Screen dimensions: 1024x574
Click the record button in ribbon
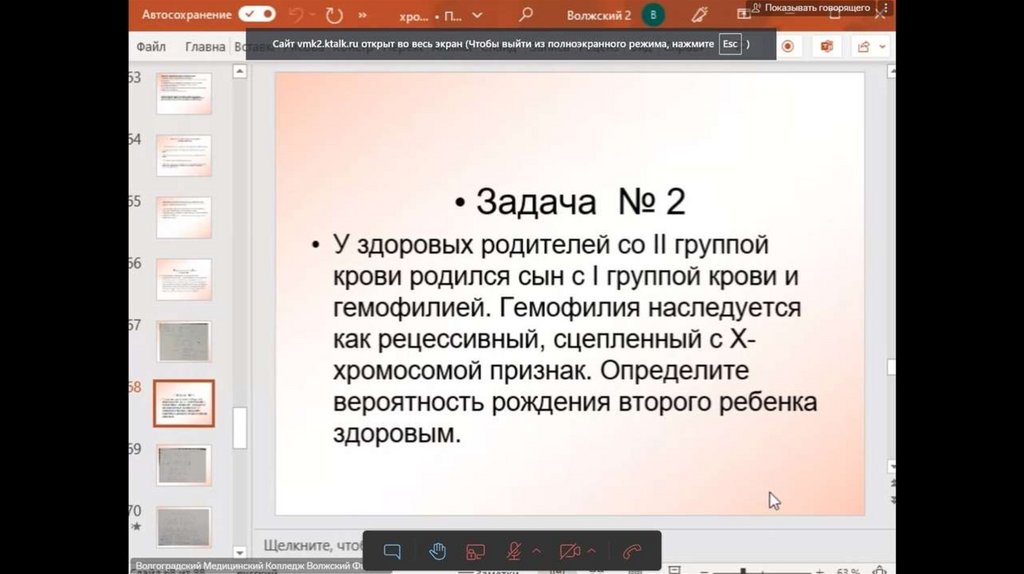(788, 47)
